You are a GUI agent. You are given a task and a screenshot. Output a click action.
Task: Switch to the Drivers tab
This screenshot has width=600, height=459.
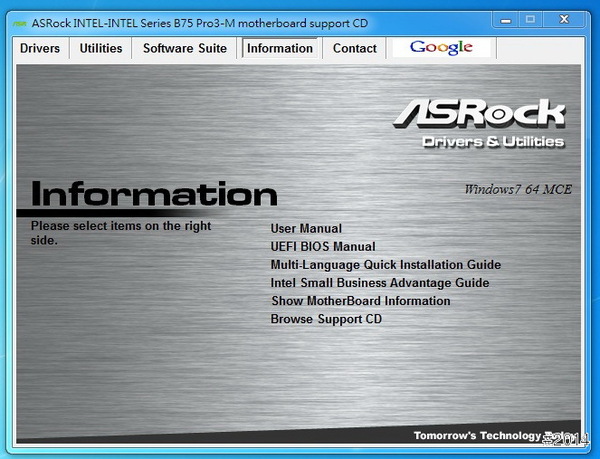click(40, 48)
